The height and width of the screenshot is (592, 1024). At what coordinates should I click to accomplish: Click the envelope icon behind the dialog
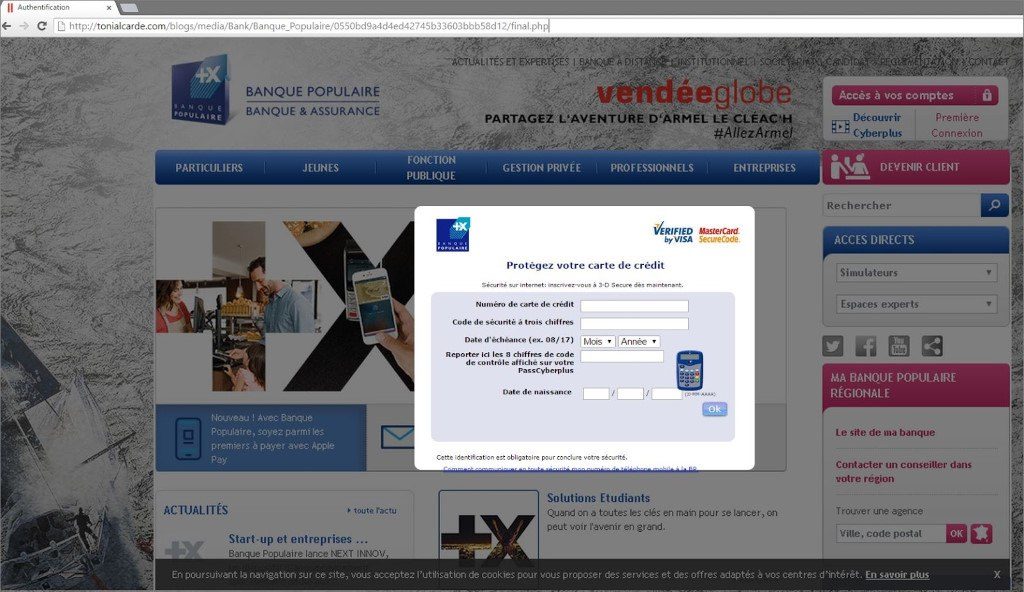coord(397,436)
